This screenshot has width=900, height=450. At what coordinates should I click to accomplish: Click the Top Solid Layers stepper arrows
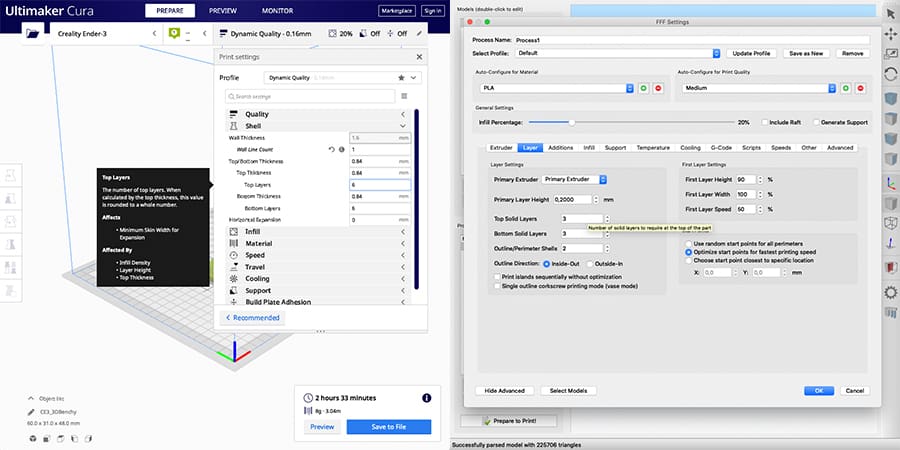607,219
